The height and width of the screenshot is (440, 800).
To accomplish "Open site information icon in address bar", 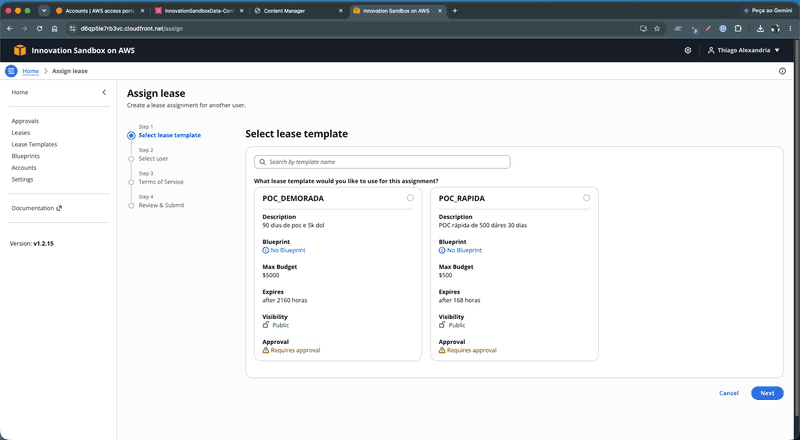I will 72,29.
